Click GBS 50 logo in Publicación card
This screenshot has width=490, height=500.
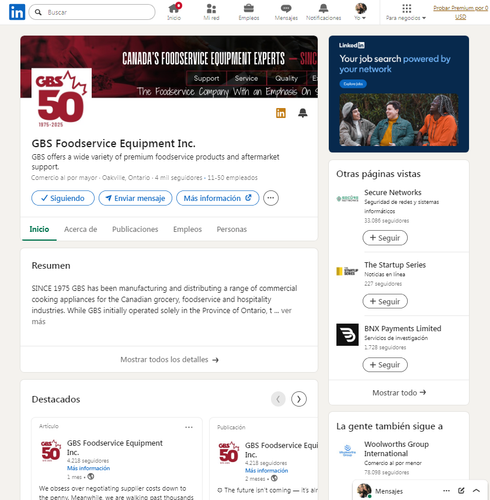tap(229, 453)
